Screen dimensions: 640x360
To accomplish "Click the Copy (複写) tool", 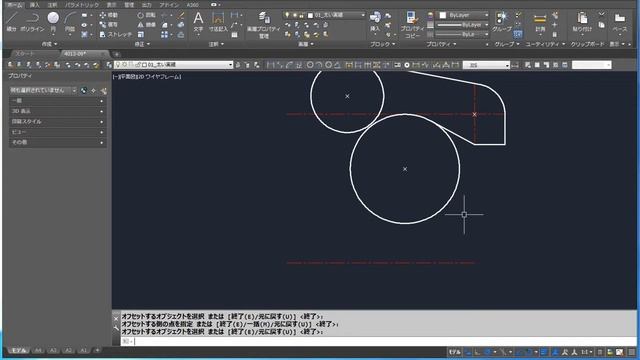I will [x=109, y=25].
